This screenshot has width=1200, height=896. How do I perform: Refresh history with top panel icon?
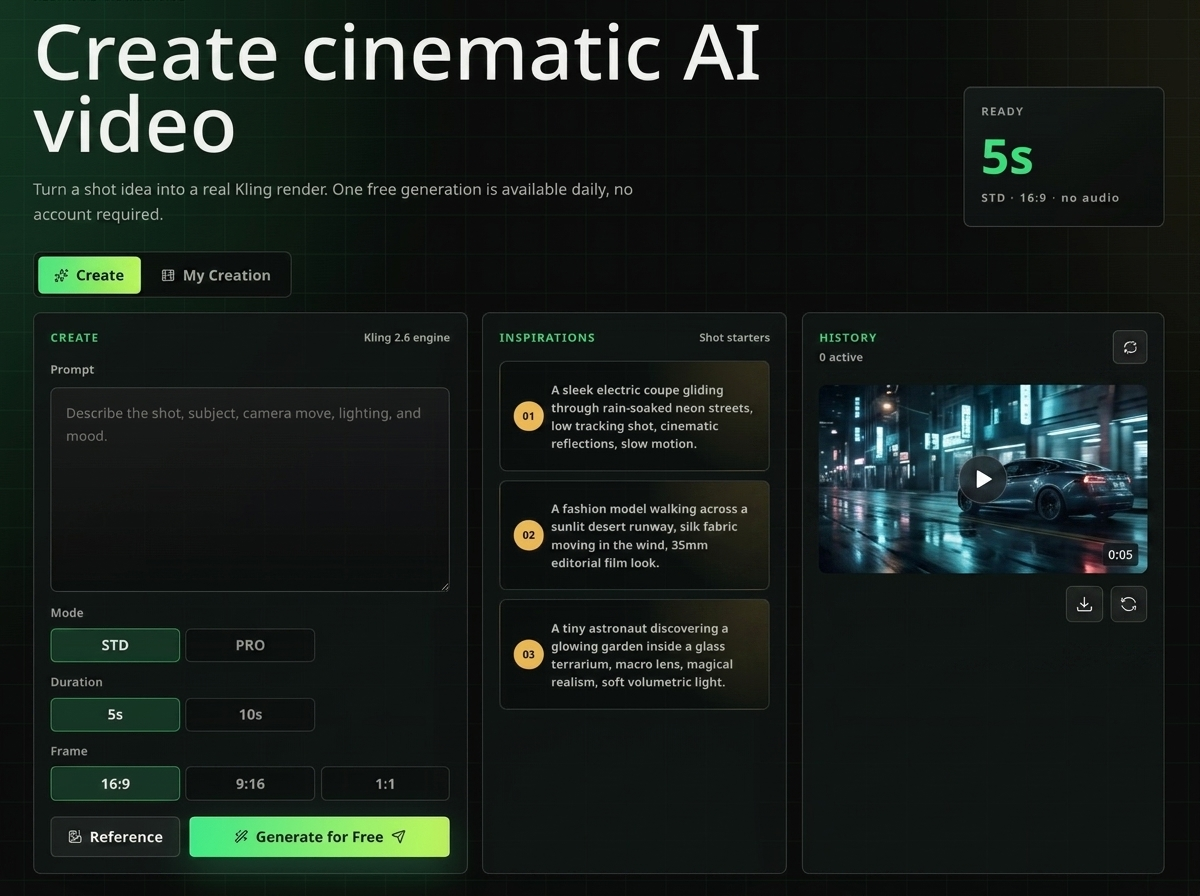pyautogui.click(x=1130, y=347)
